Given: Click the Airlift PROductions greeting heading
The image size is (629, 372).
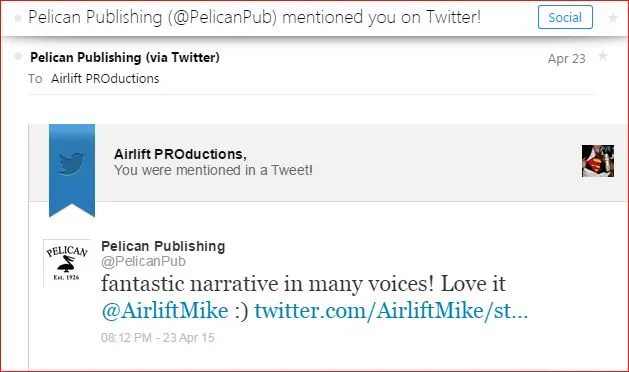Looking at the screenshot, I should click(180, 154).
